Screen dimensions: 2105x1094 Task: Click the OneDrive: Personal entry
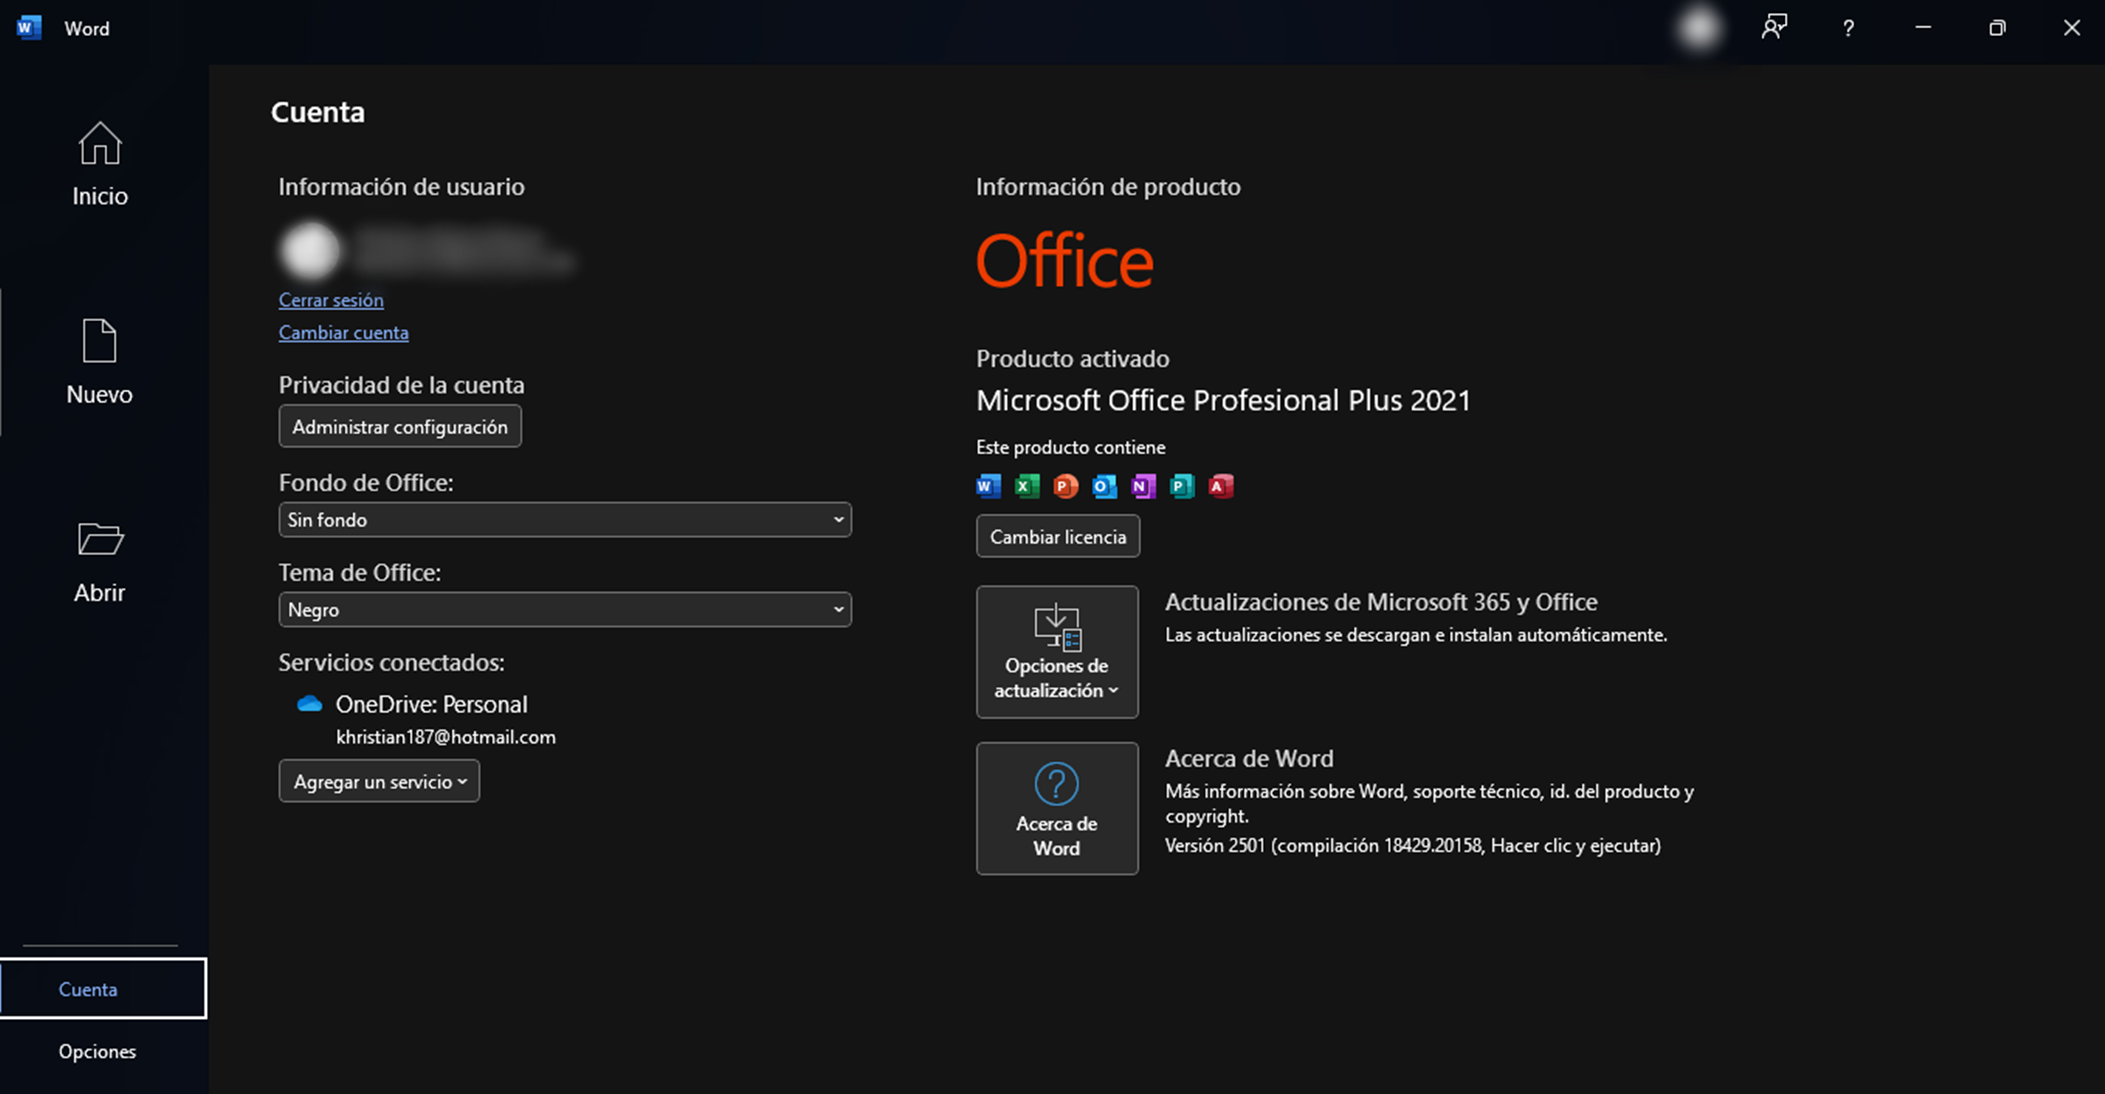tap(431, 704)
